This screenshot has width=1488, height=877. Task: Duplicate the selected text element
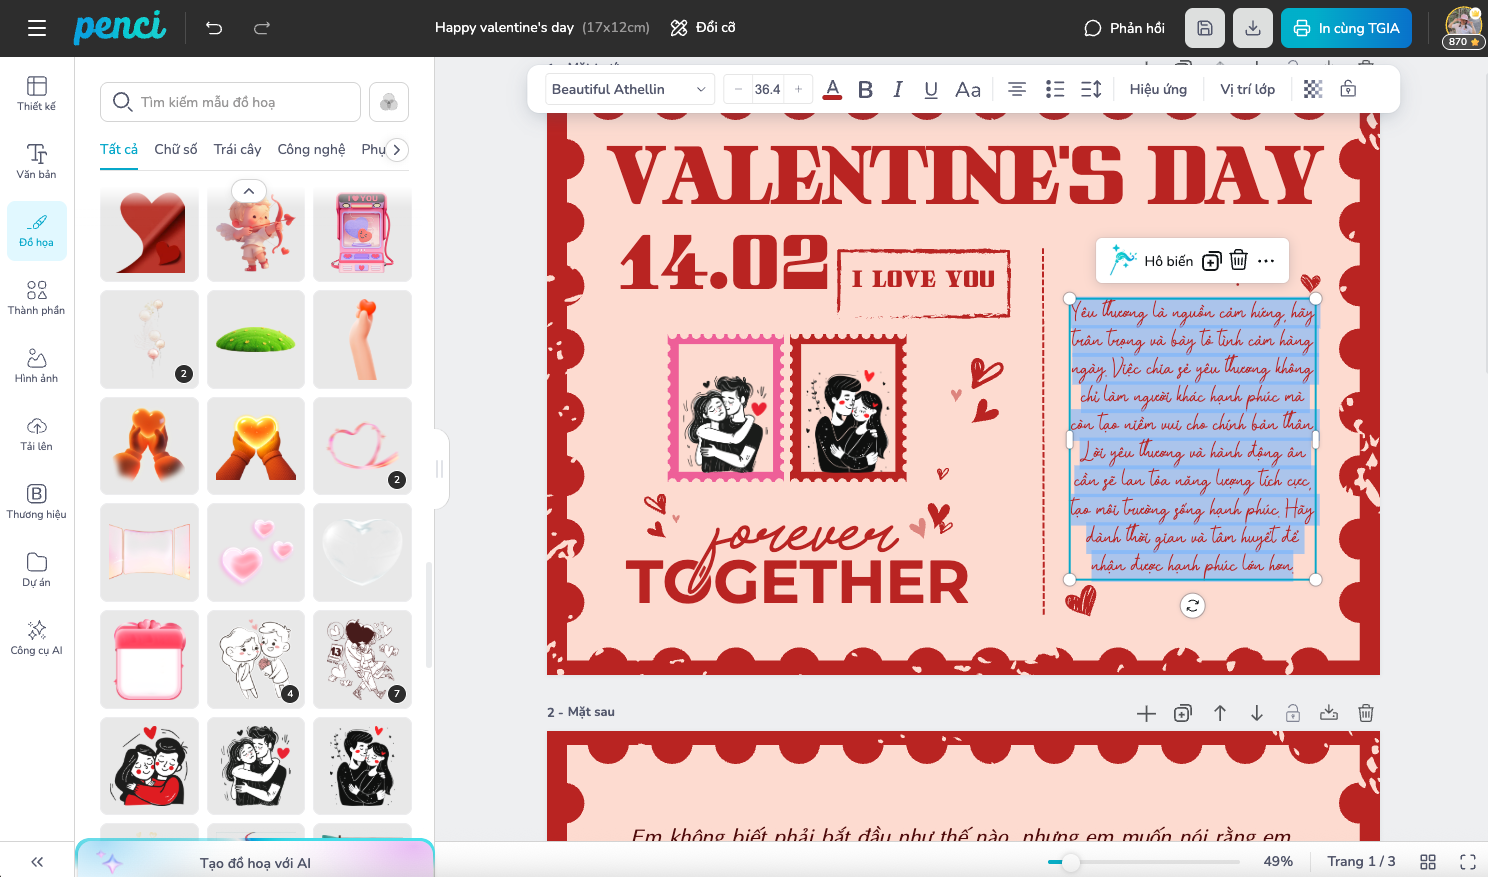(1211, 261)
